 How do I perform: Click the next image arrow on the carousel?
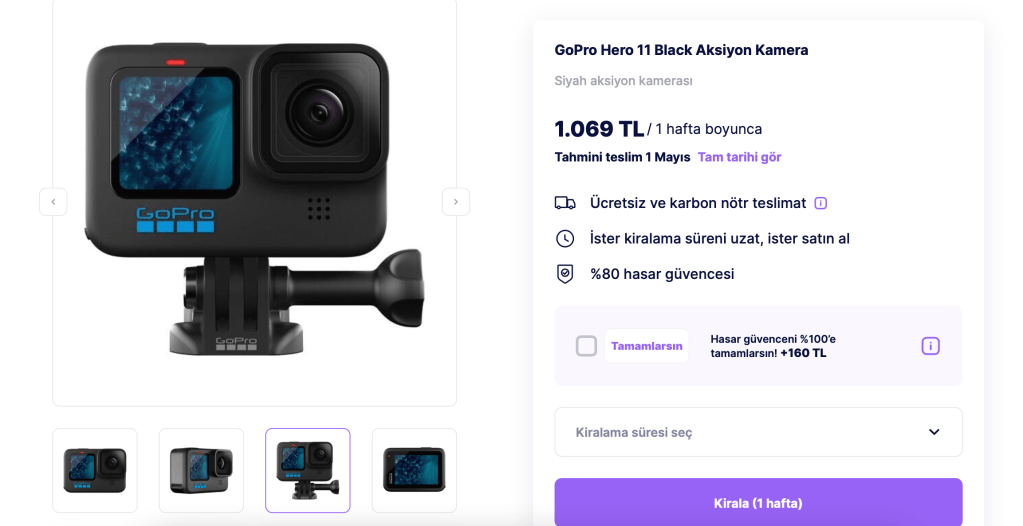[x=456, y=202]
